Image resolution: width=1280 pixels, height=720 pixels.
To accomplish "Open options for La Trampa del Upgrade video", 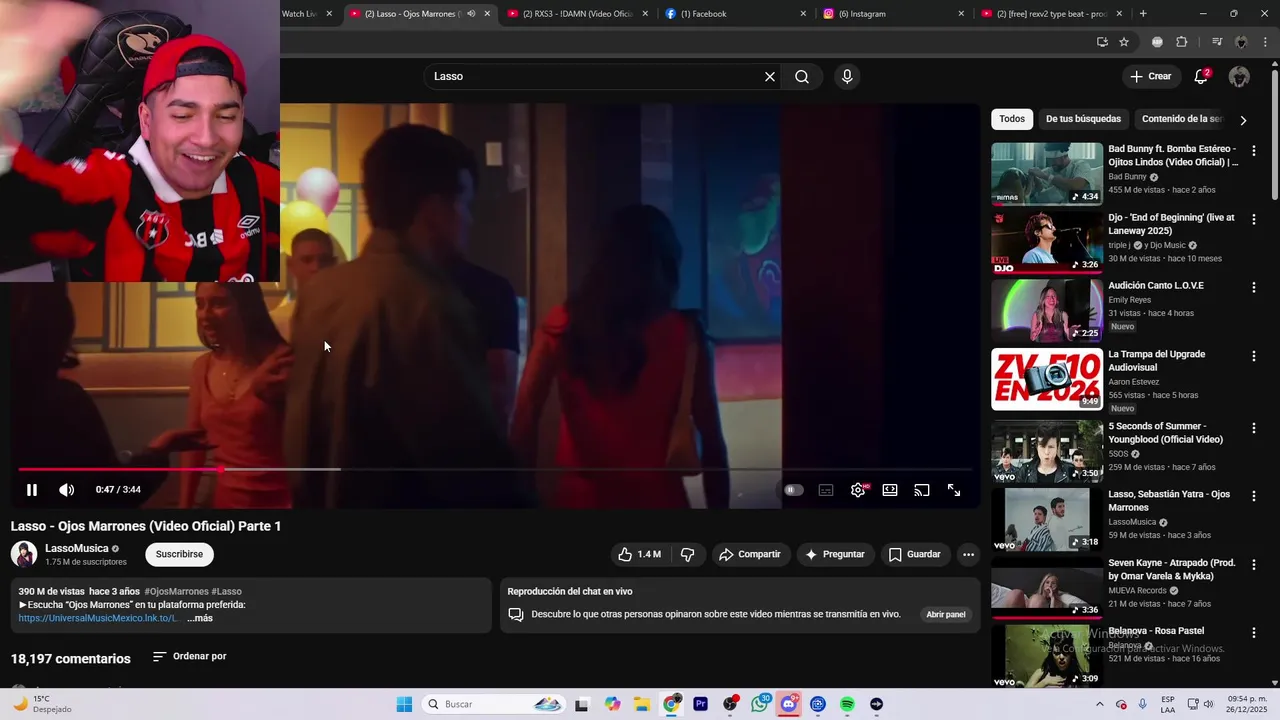I will click(1254, 356).
